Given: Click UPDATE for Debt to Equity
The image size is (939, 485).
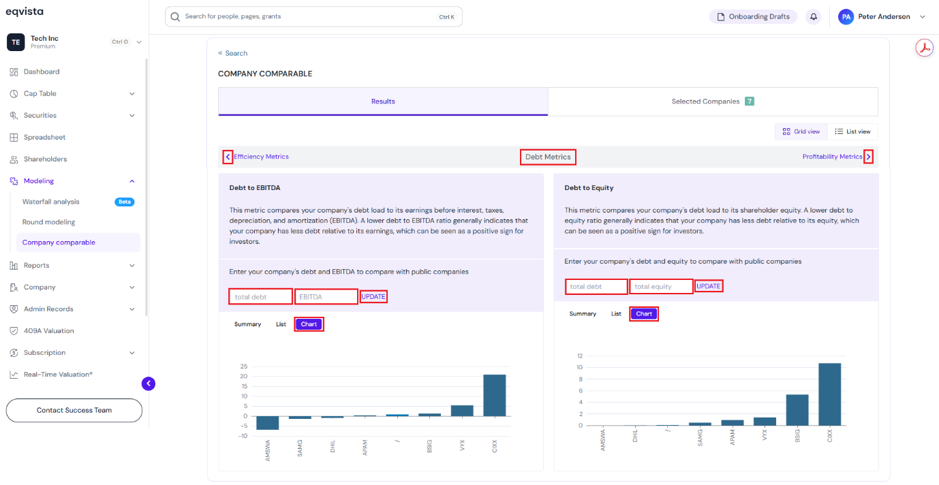Looking at the screenshot, I should click(708, 287).
